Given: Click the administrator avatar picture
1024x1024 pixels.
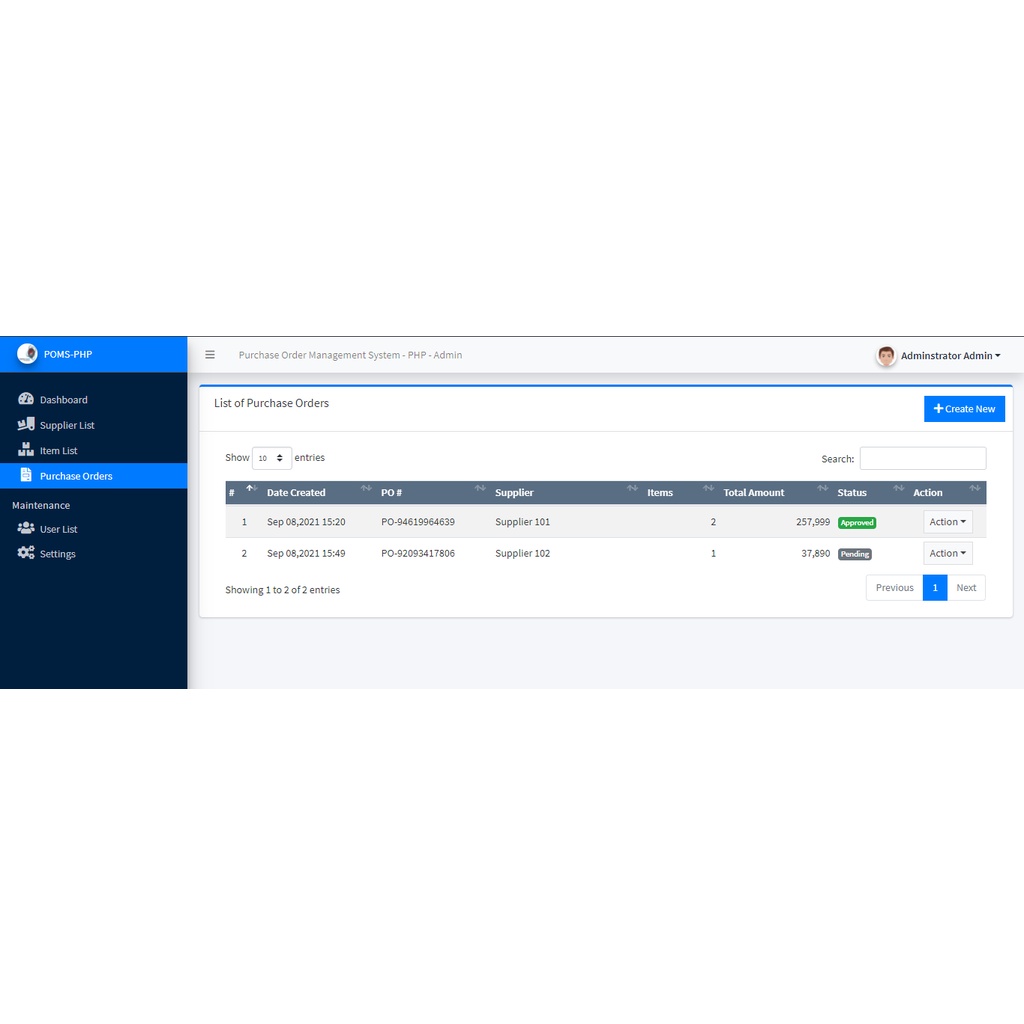Looking at the screenshot, I should click(886, 356).
